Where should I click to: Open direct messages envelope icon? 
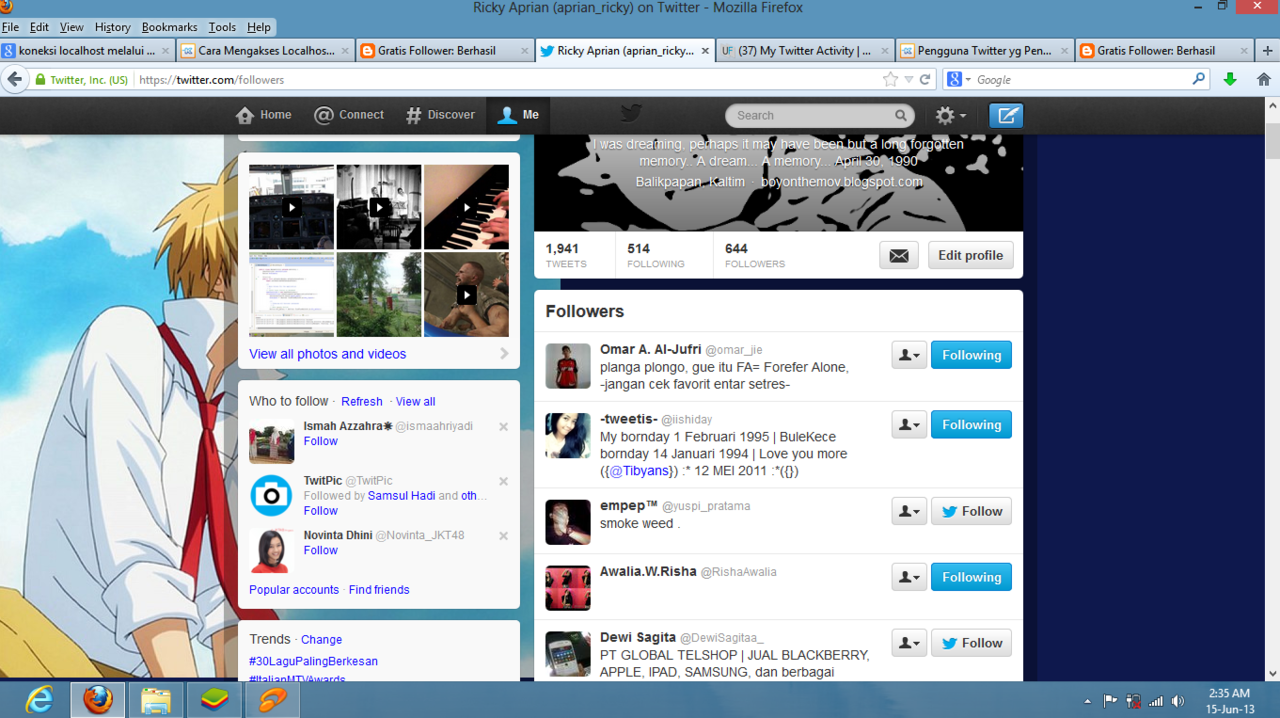[x=899, y=256]
